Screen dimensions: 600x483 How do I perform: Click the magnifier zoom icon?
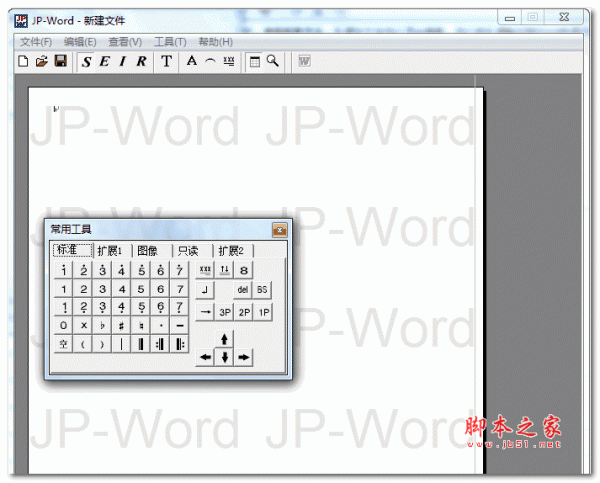(x=273, y=61)
